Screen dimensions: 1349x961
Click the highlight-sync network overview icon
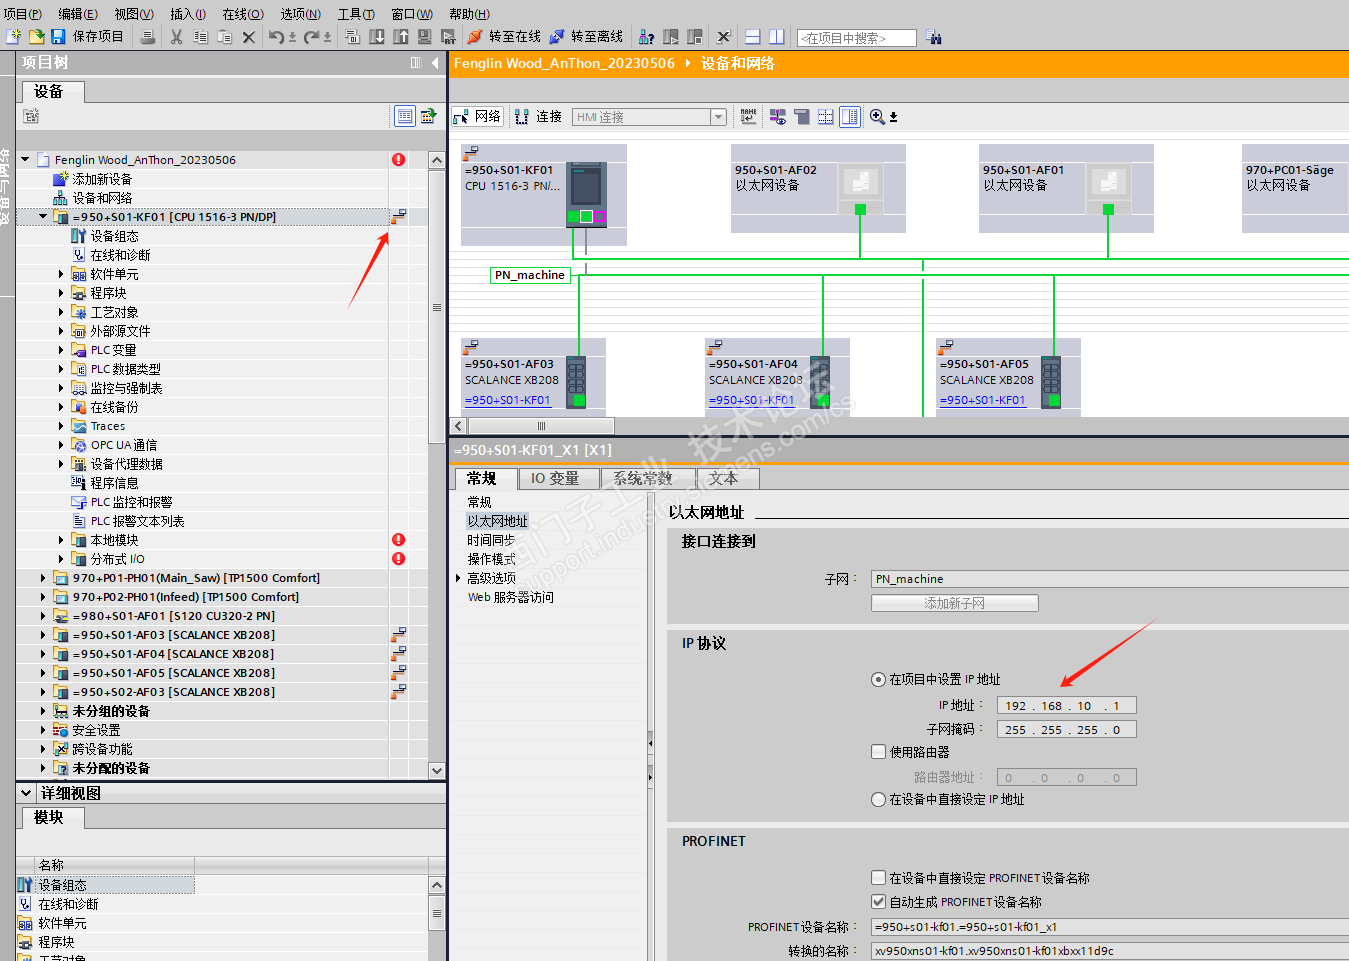[777, 117]
